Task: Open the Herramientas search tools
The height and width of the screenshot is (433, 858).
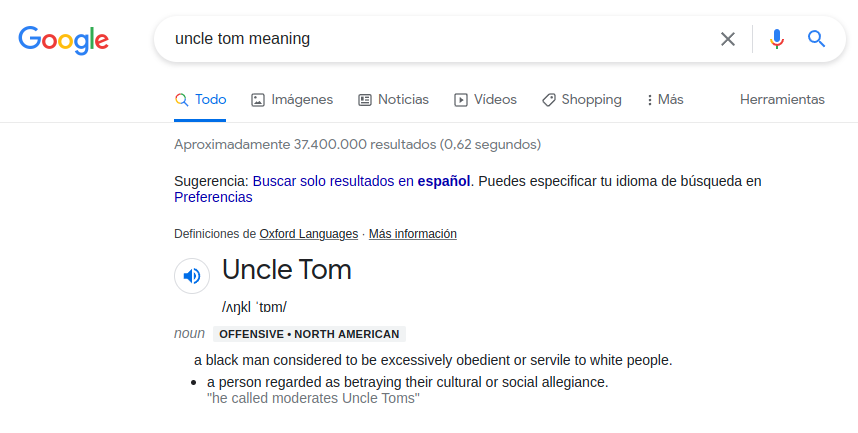Action: click(x=782, y=100)
